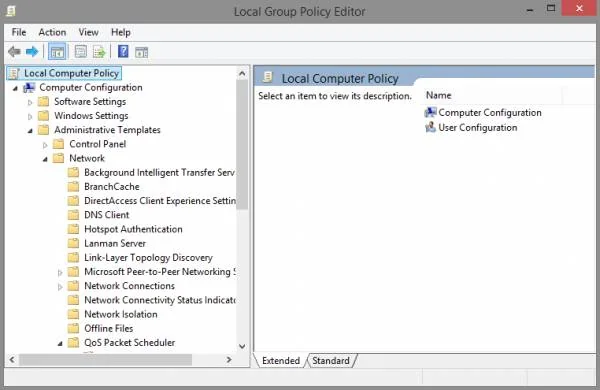
Task: Click the Lanman Server folder icon
Action: 73,243
